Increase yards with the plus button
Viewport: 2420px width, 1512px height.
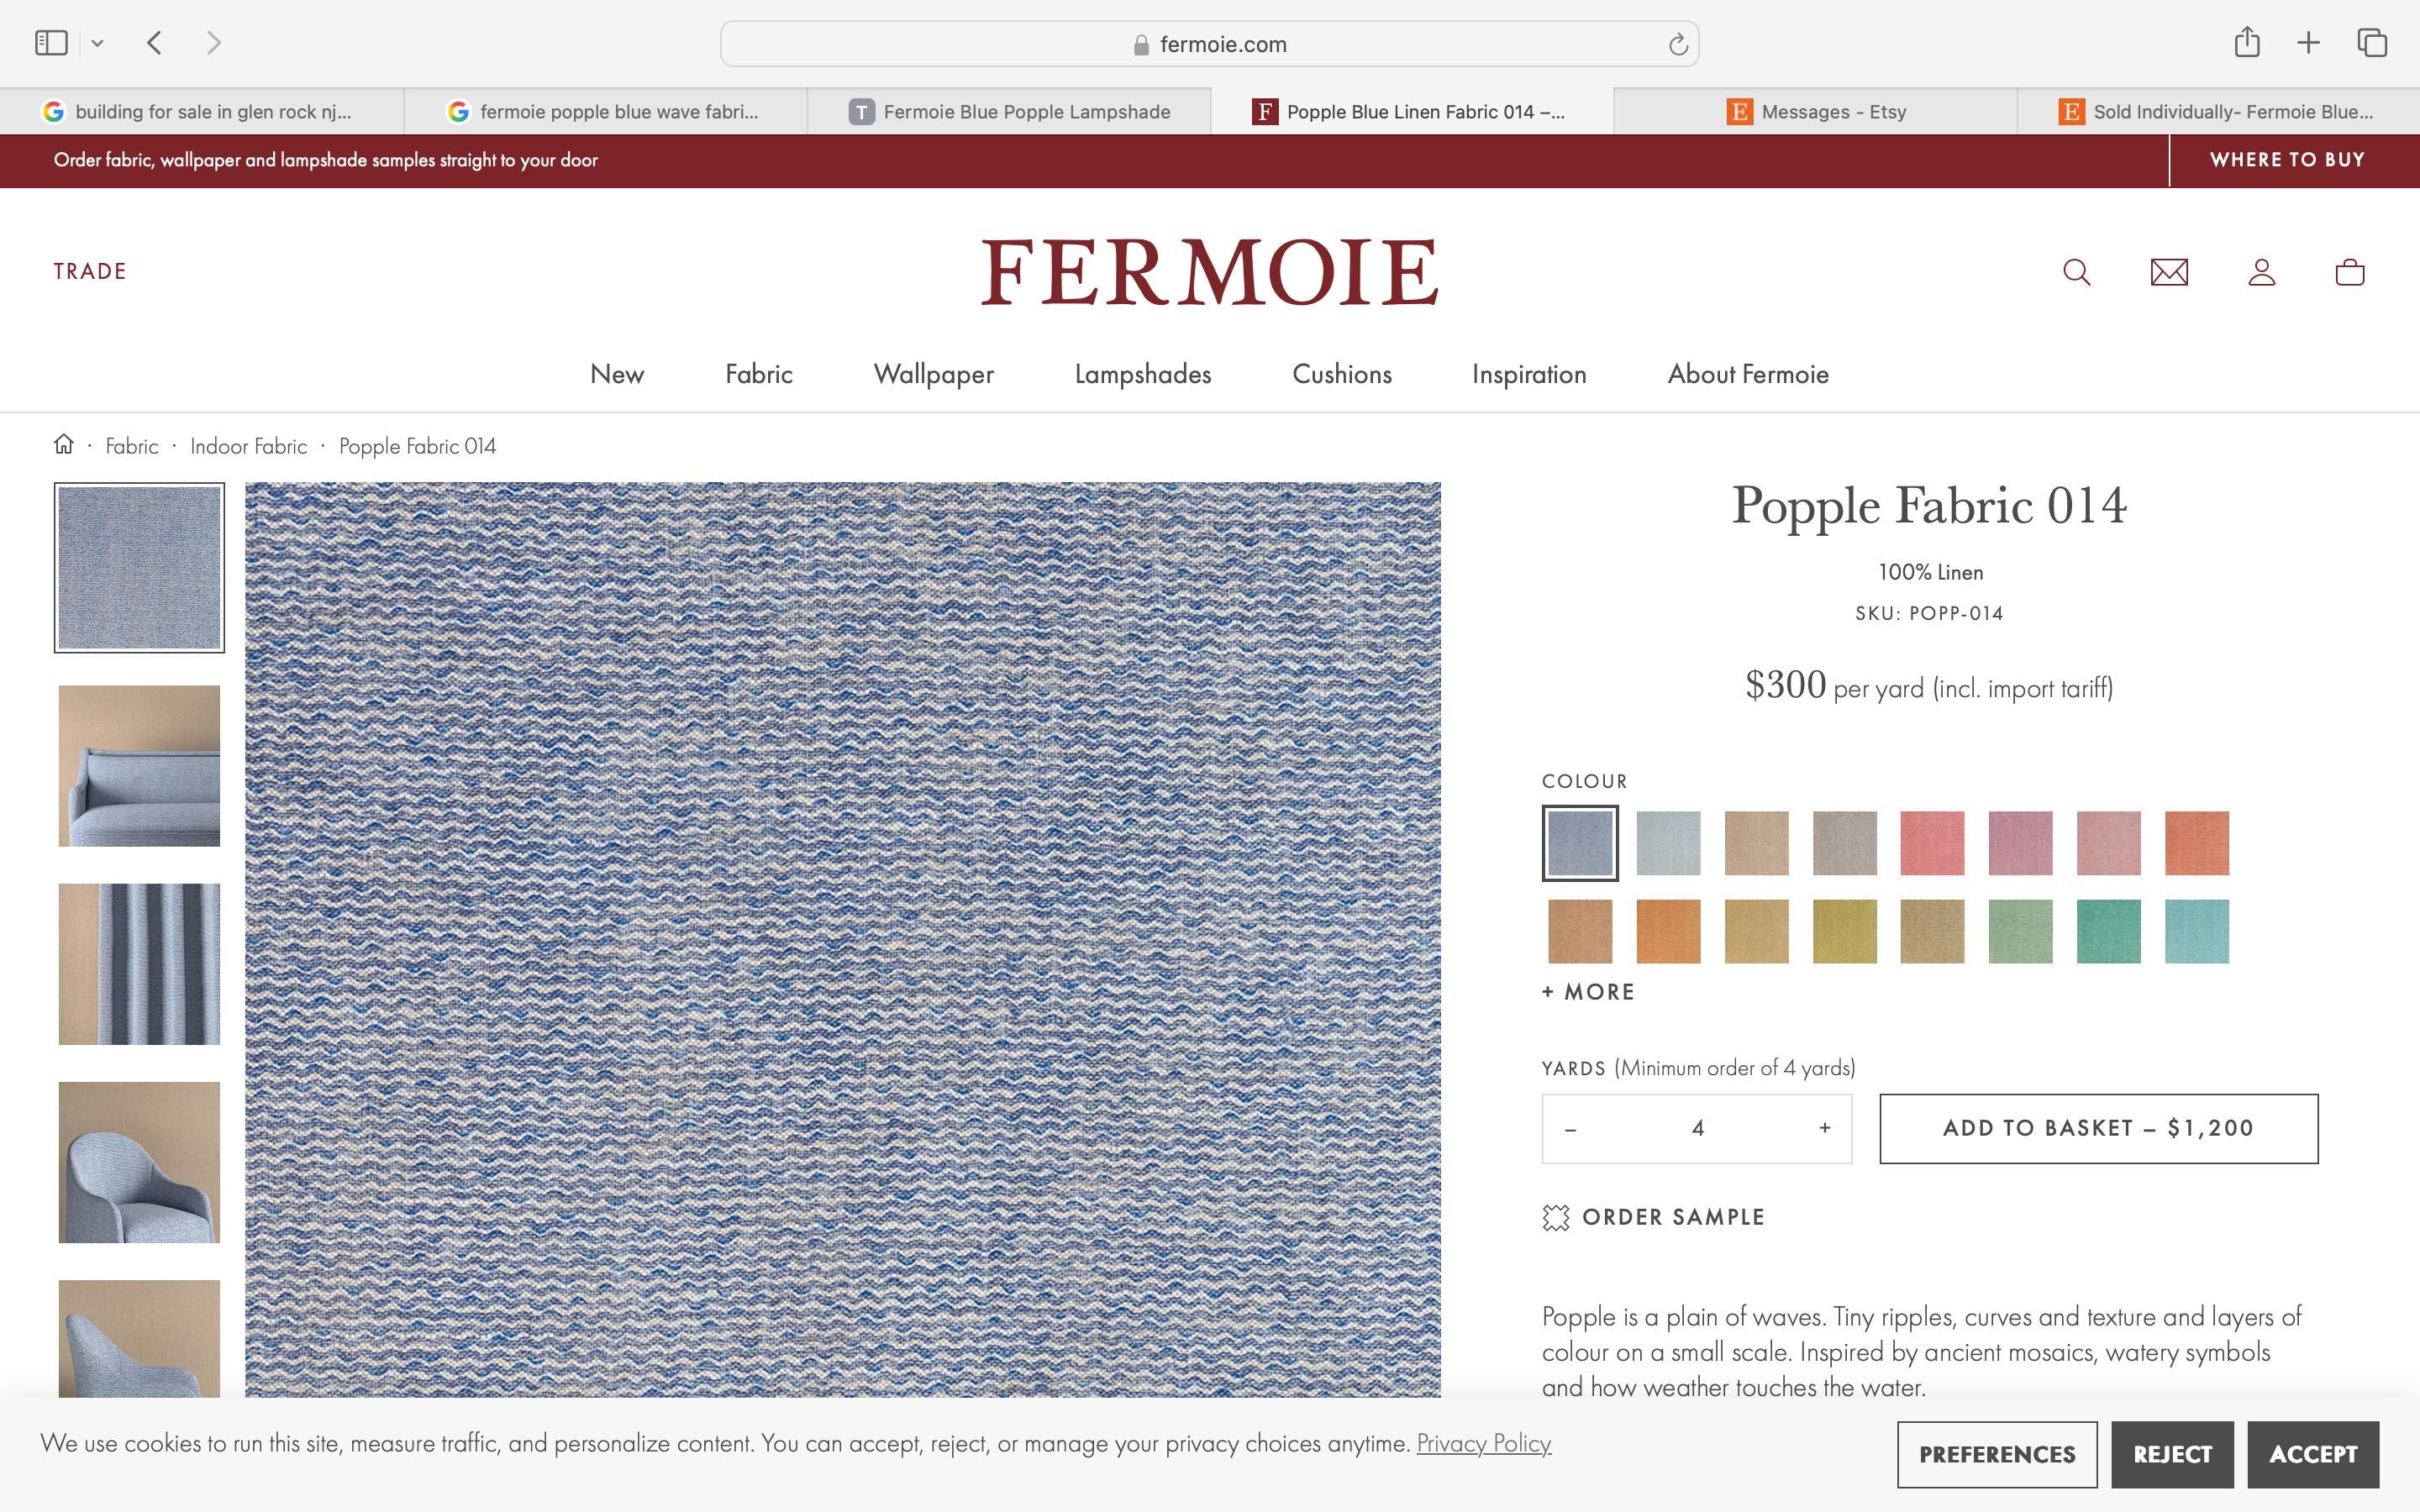1824,1128
